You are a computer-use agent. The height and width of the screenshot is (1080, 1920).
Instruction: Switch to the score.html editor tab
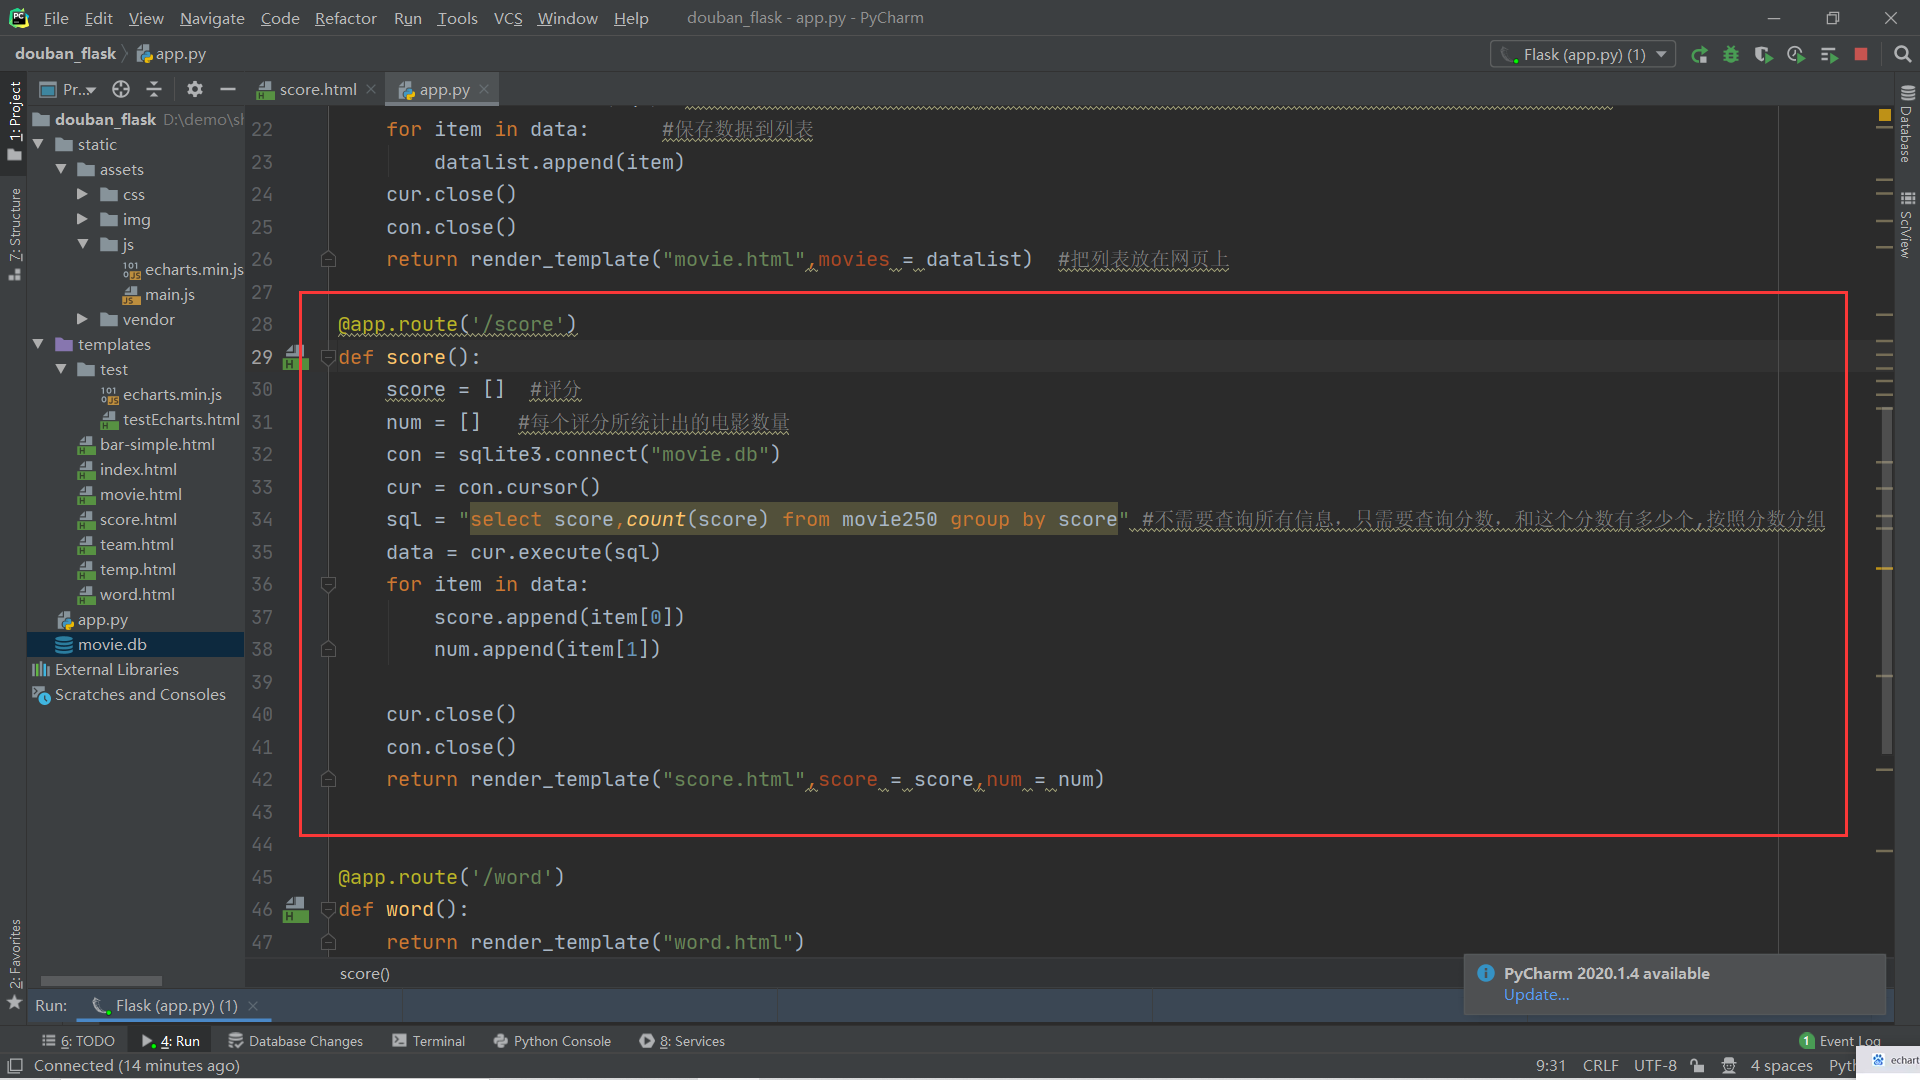click(317, 89)
